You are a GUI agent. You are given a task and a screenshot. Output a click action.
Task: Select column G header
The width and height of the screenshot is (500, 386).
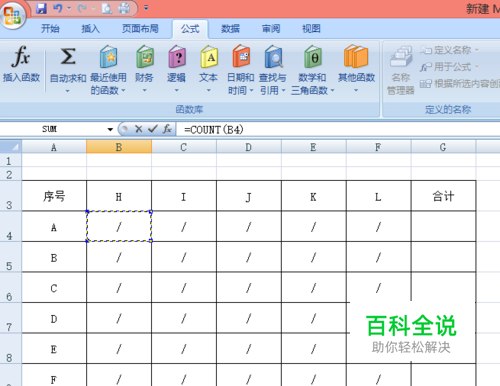click(443, 147)
